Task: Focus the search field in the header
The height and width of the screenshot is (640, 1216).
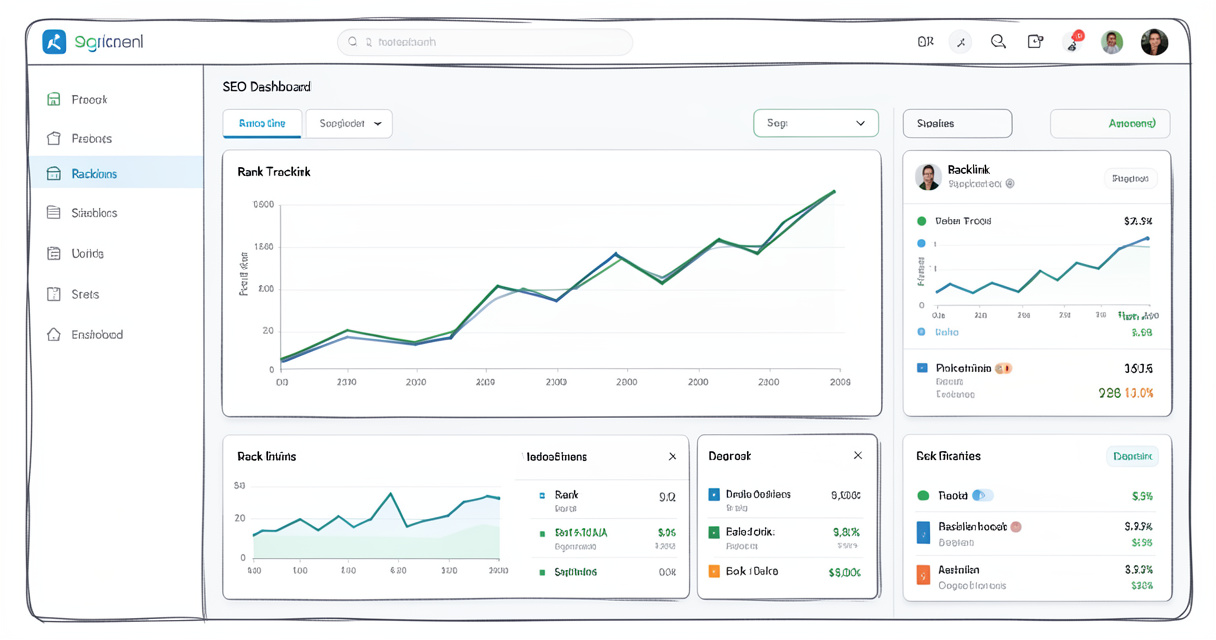Action: point(485,42)
